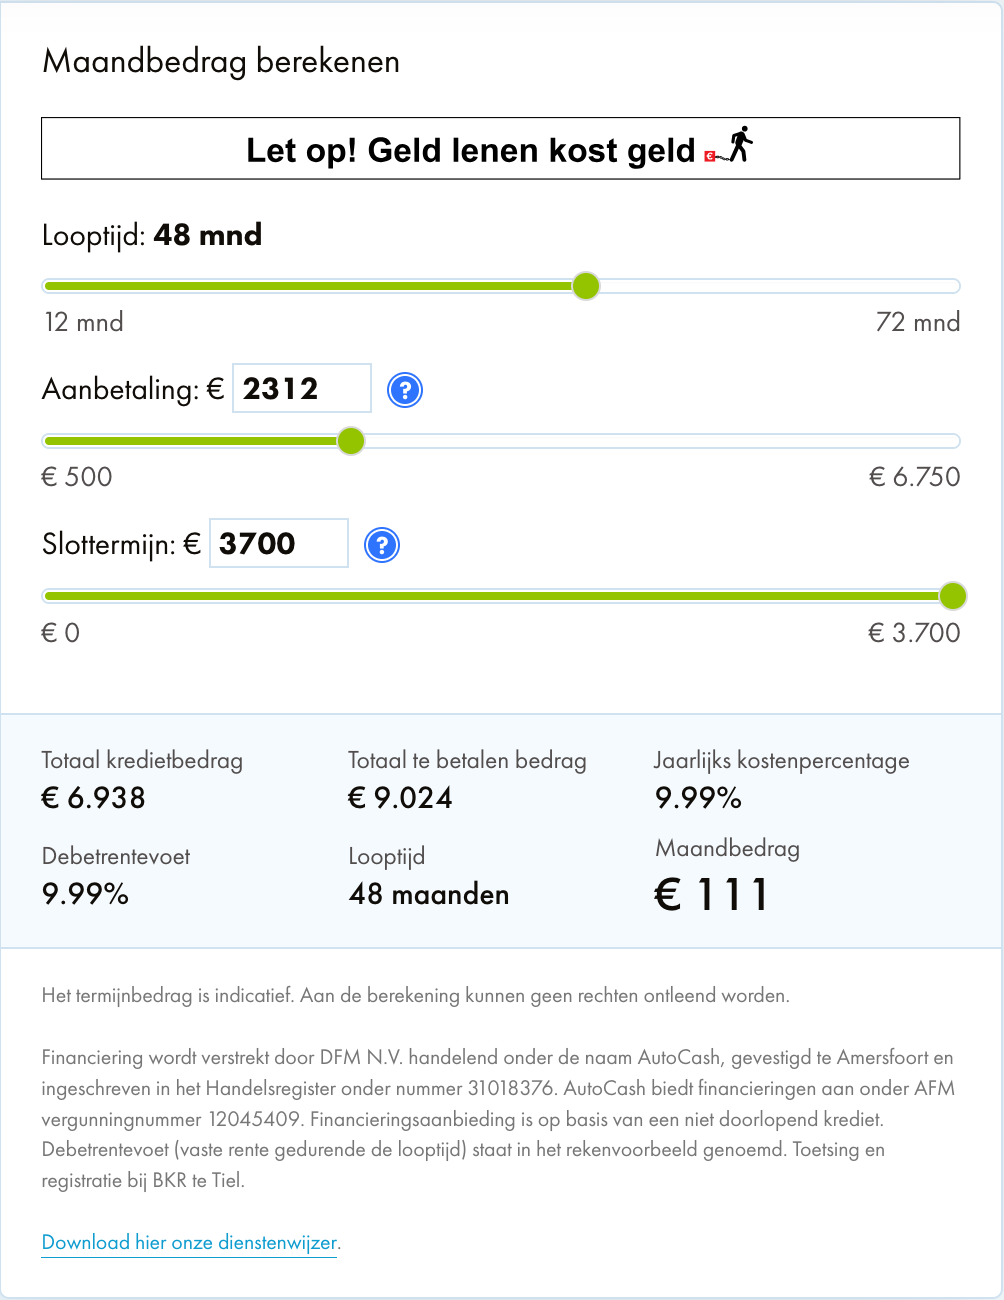
Task: Click the Aanbetaling slider handle
Action: (x=351, y=441)
